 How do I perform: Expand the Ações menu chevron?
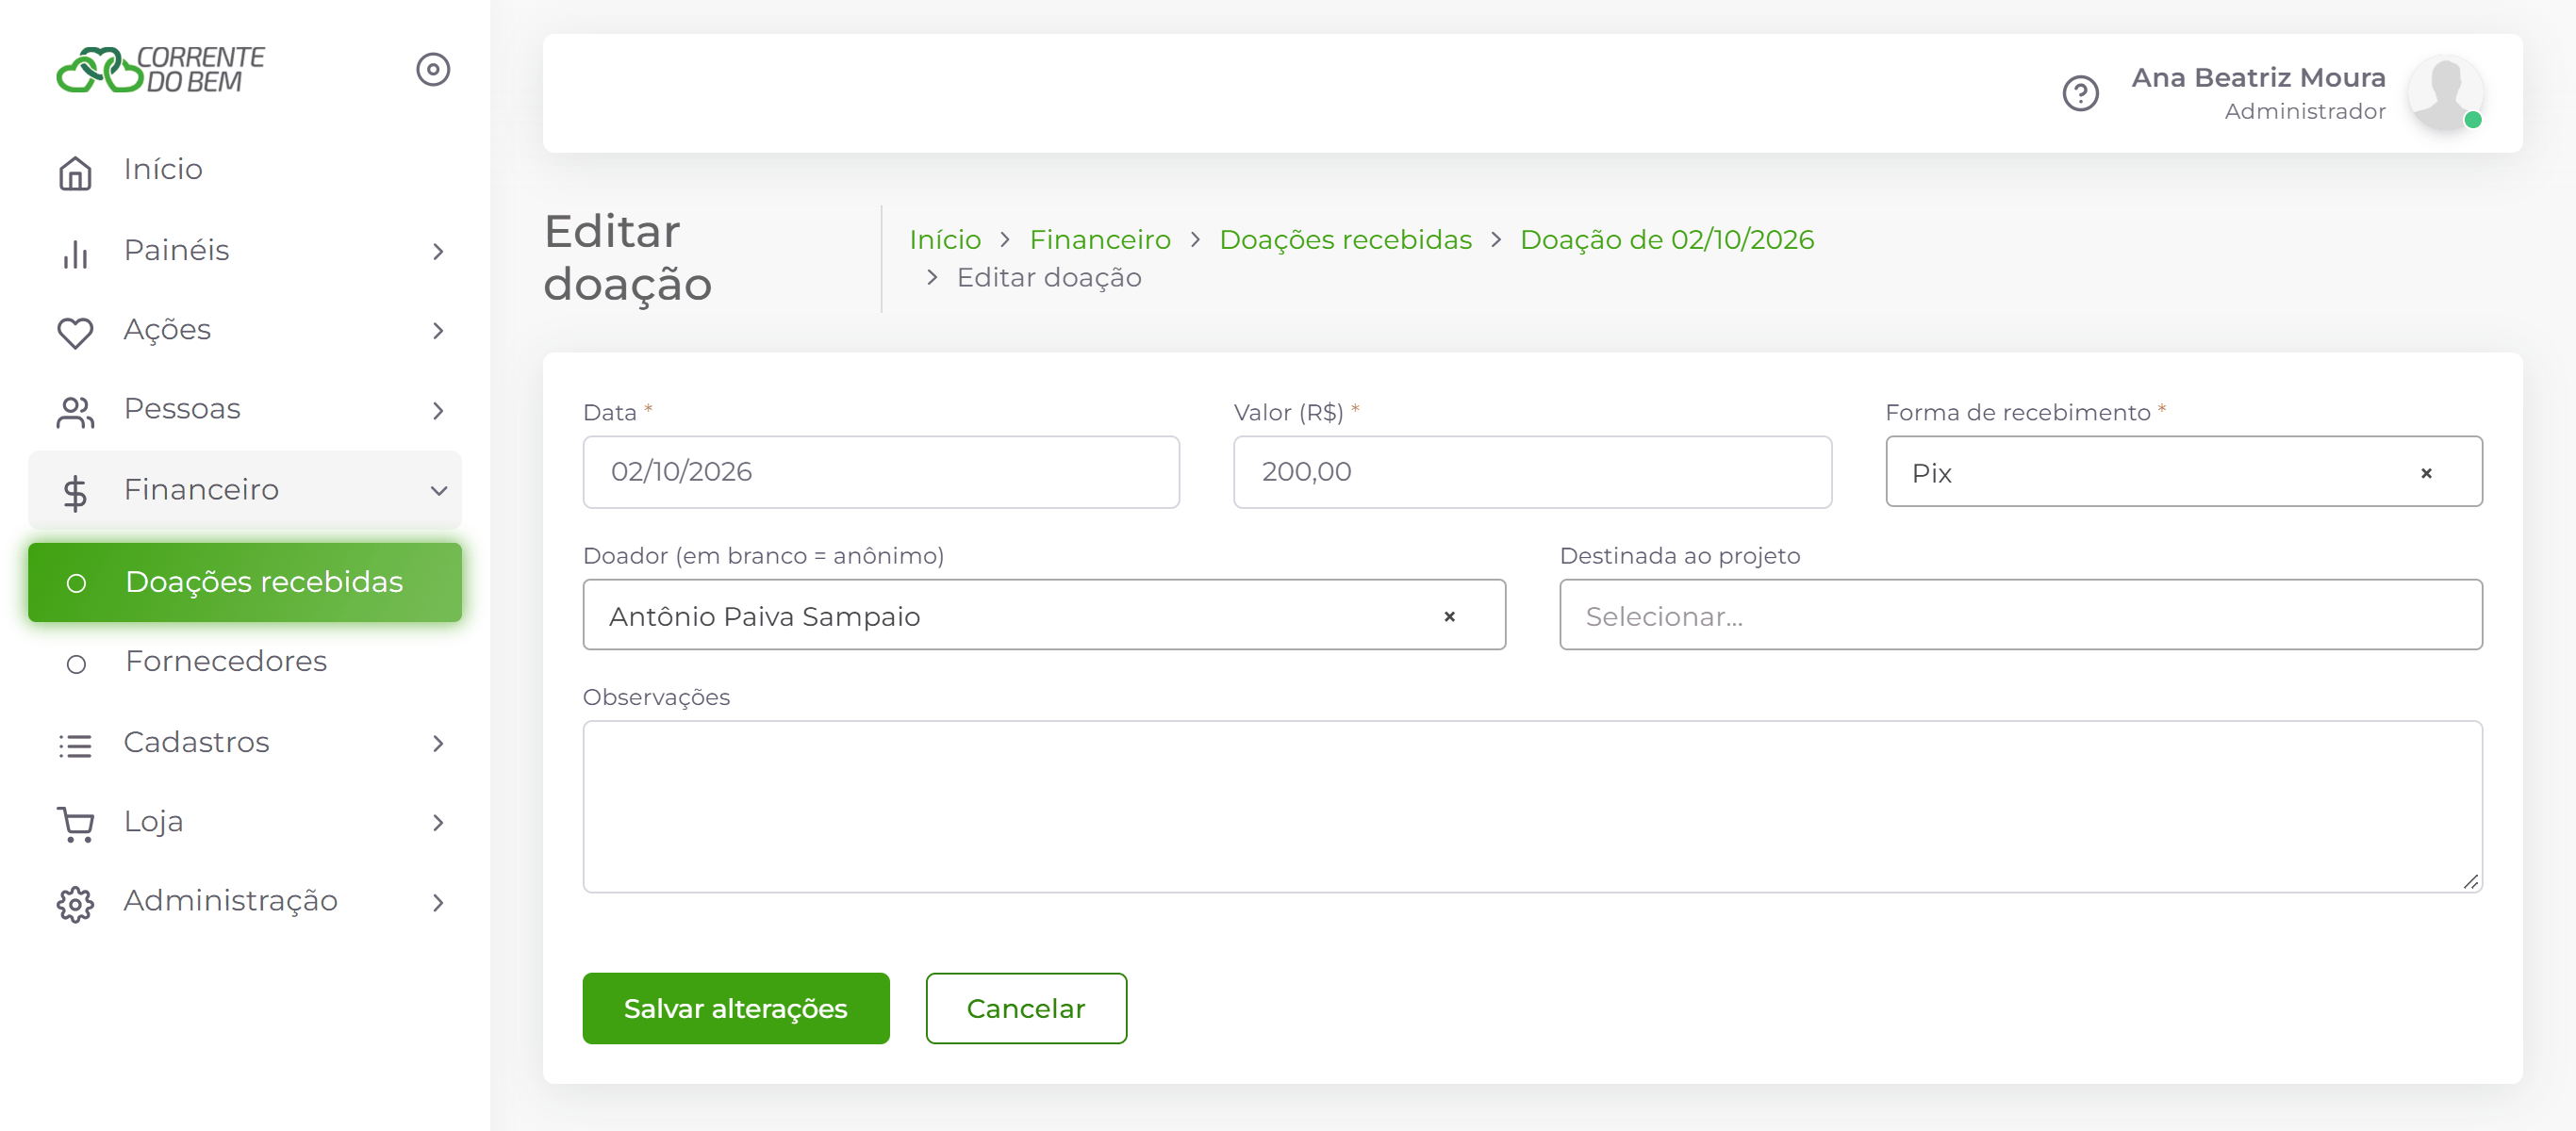(438, 331)
